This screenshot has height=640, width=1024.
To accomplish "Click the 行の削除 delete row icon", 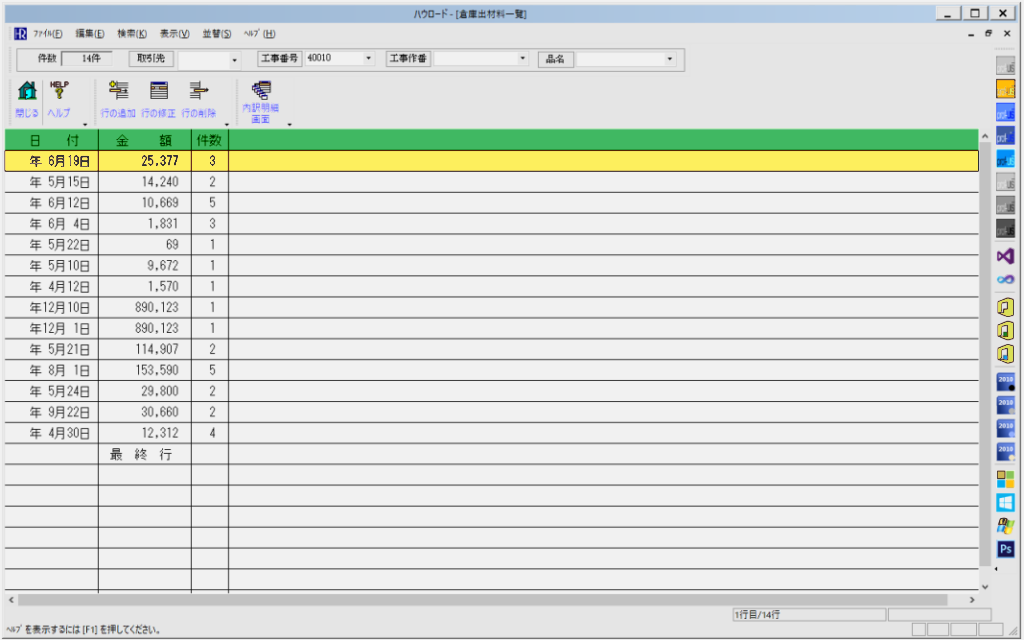I will (x=198, y=92).
